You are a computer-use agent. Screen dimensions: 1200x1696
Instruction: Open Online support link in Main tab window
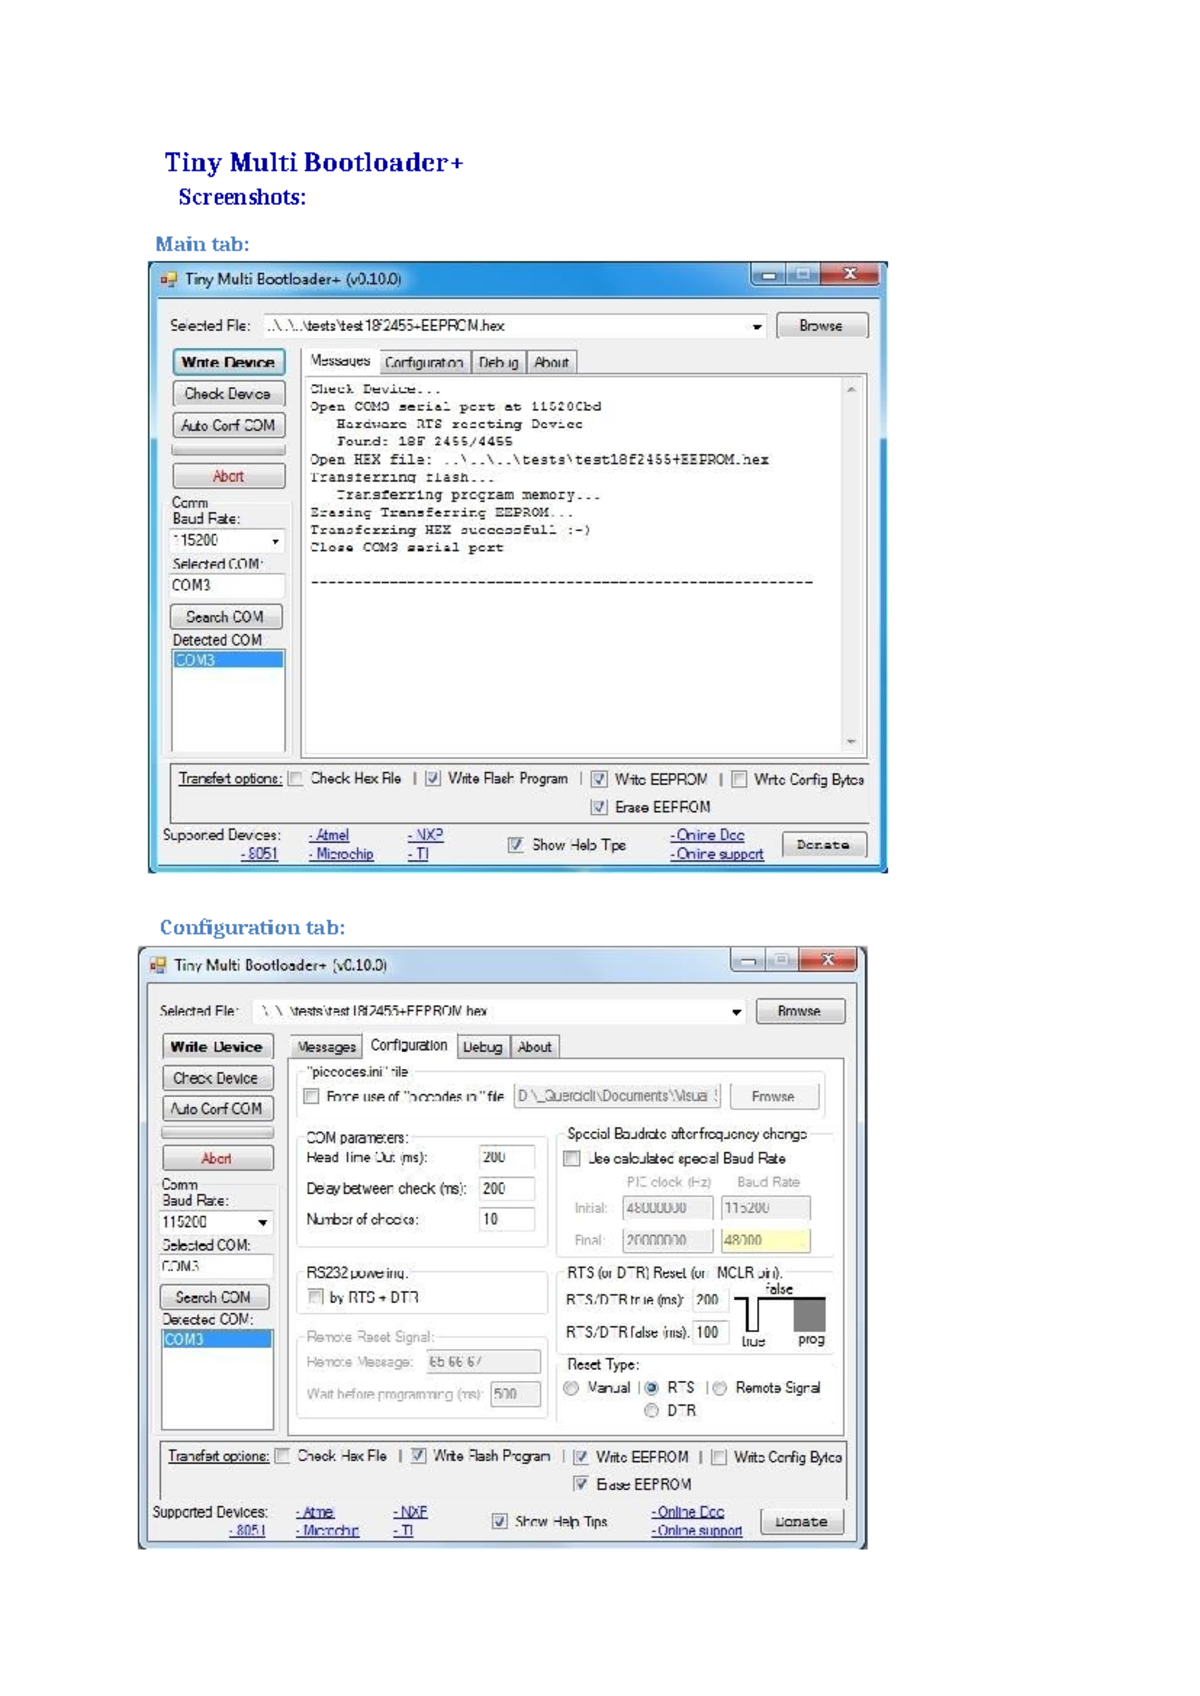pyautogui.click(x=717, y=854)
